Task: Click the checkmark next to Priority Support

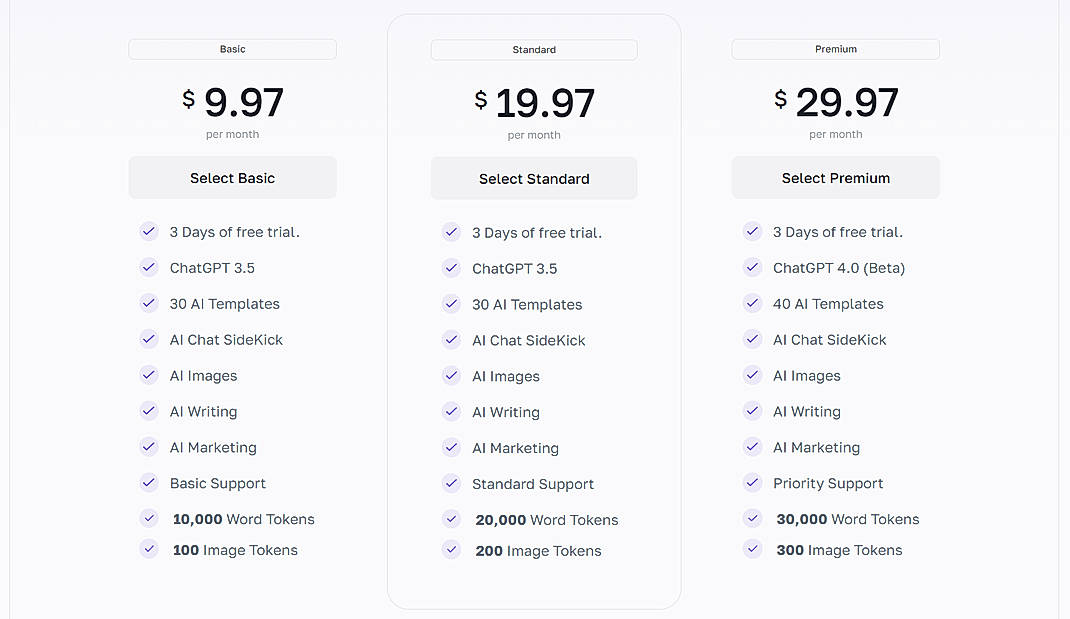Action: click(x=752, y=483)
